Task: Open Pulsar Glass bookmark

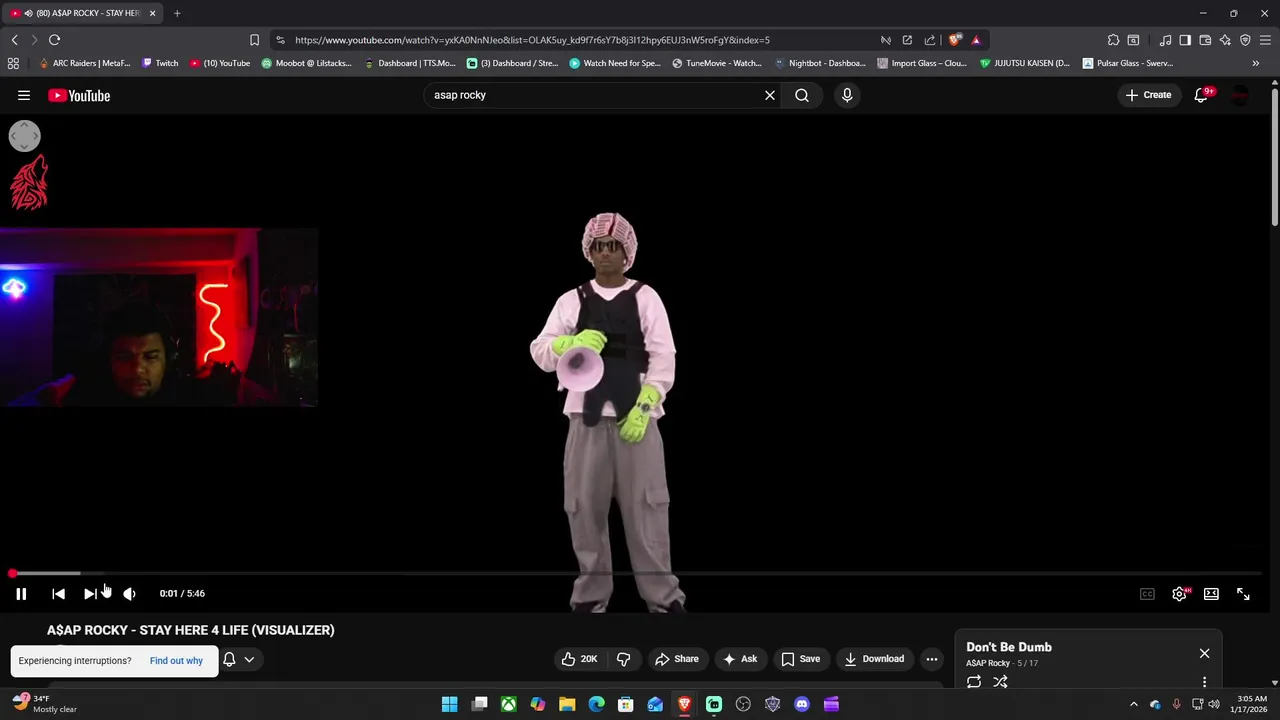Action: pos(1128,63)
